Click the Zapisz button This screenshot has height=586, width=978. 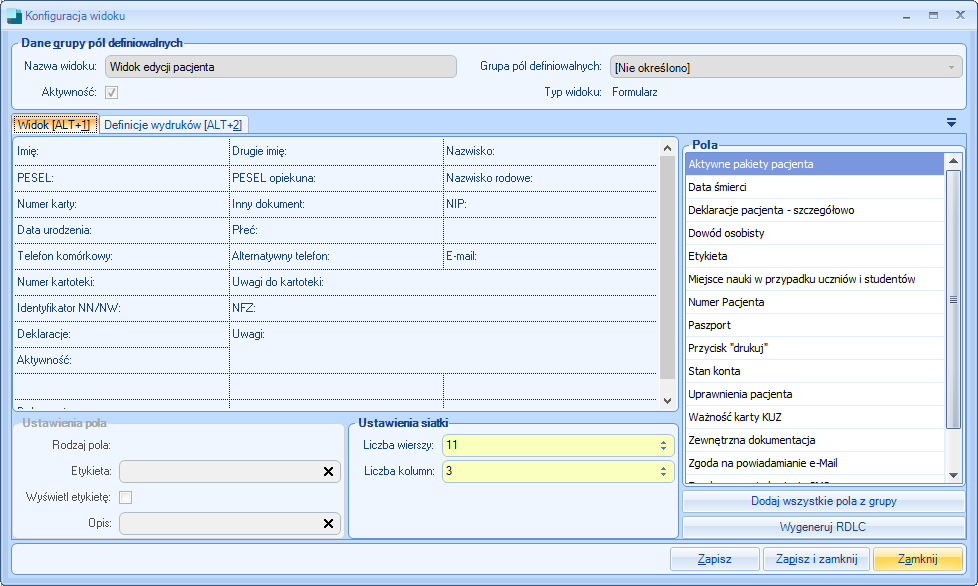[715, 559]
